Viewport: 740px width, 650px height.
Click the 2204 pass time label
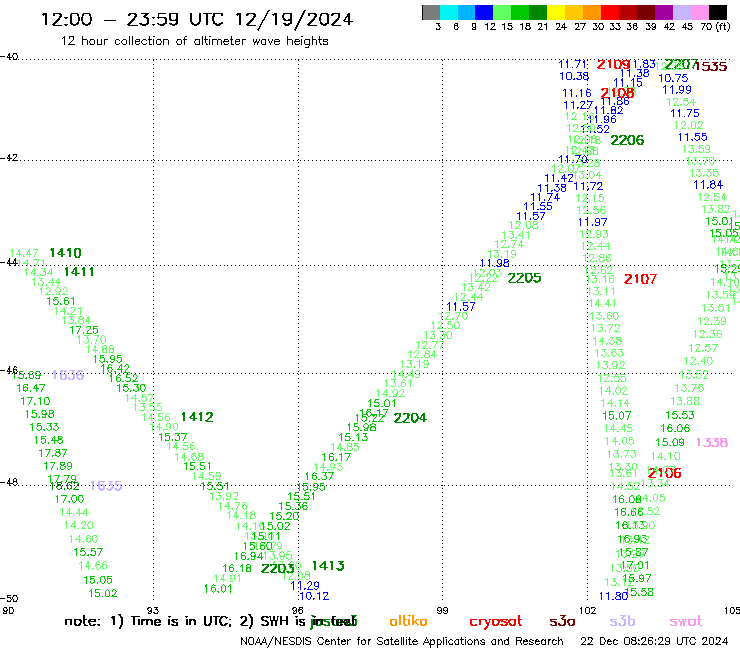(410, 418)
